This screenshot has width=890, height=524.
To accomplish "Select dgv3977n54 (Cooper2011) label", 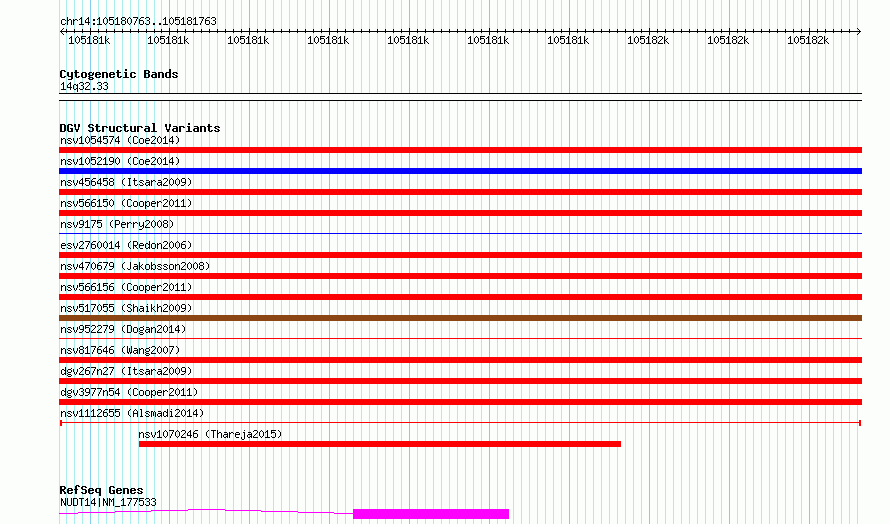I will pos(129,392).
